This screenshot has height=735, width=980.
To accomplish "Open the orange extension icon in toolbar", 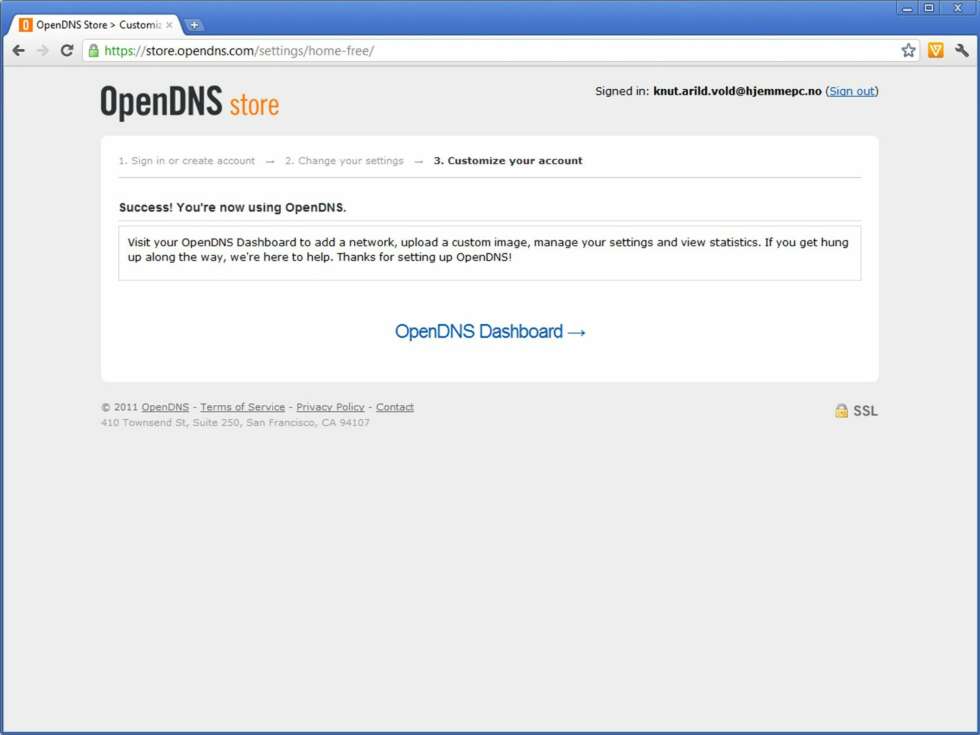I will click(x=936, y=51).
